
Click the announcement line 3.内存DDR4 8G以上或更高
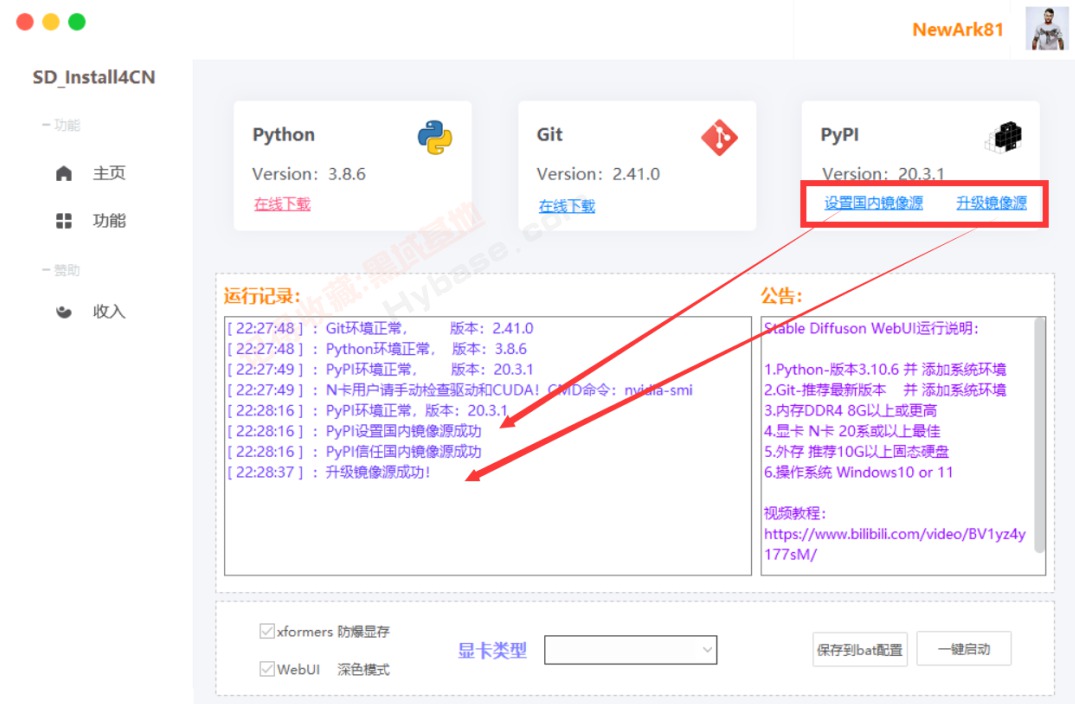pyautogui.click(x=850, y=411)
